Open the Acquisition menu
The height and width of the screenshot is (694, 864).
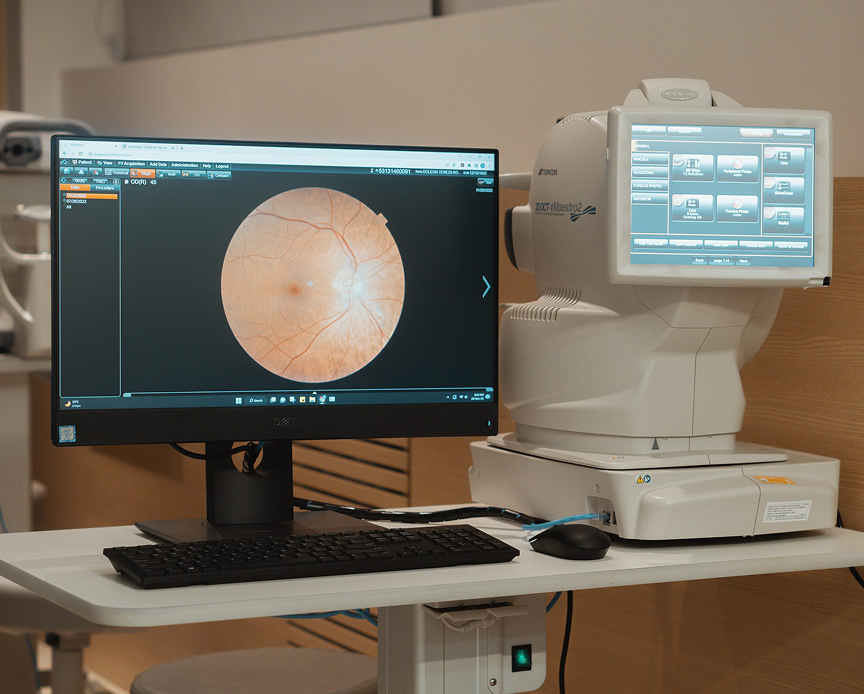coord(131,163)
